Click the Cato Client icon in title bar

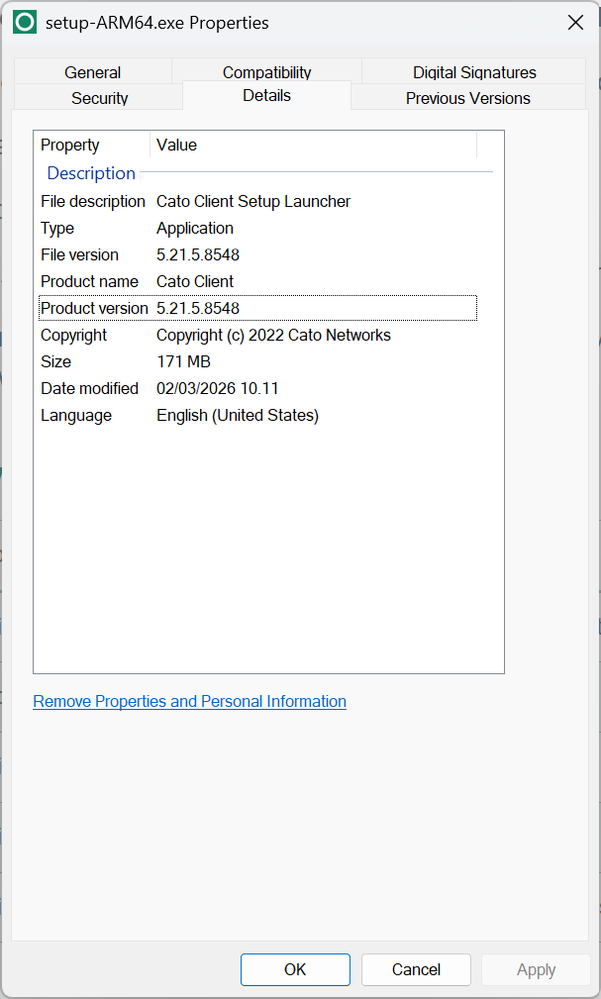[x=25, y=22]
